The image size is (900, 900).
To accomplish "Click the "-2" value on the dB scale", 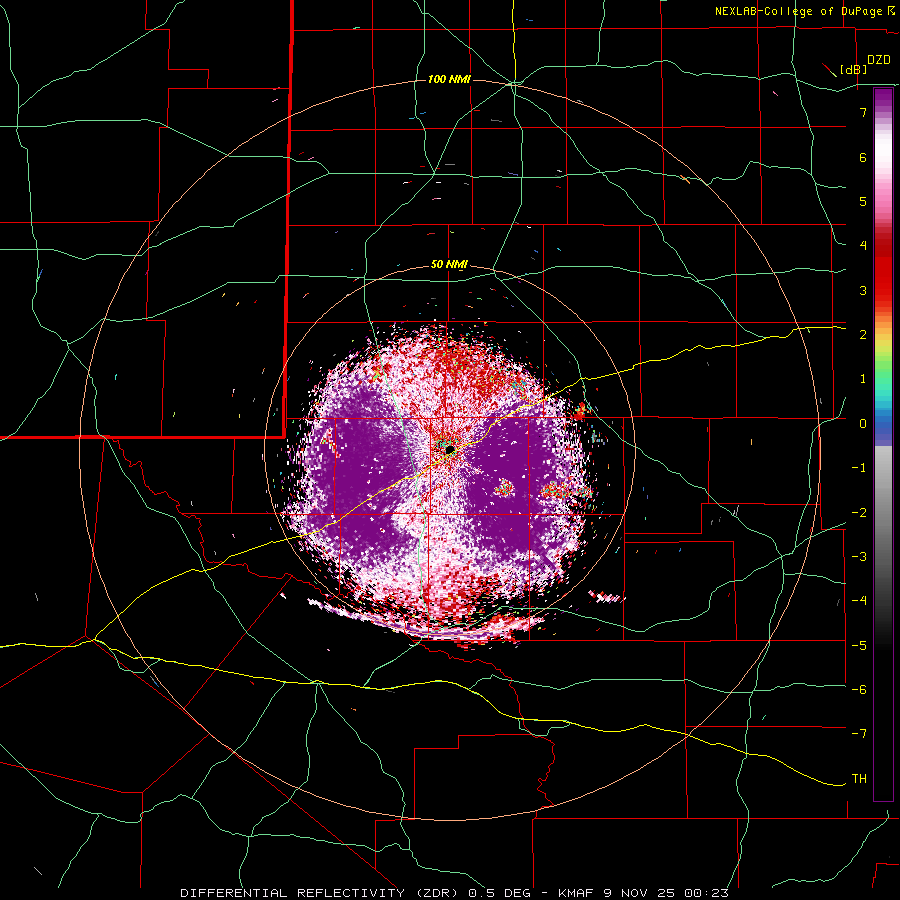I will coord(859,513).
